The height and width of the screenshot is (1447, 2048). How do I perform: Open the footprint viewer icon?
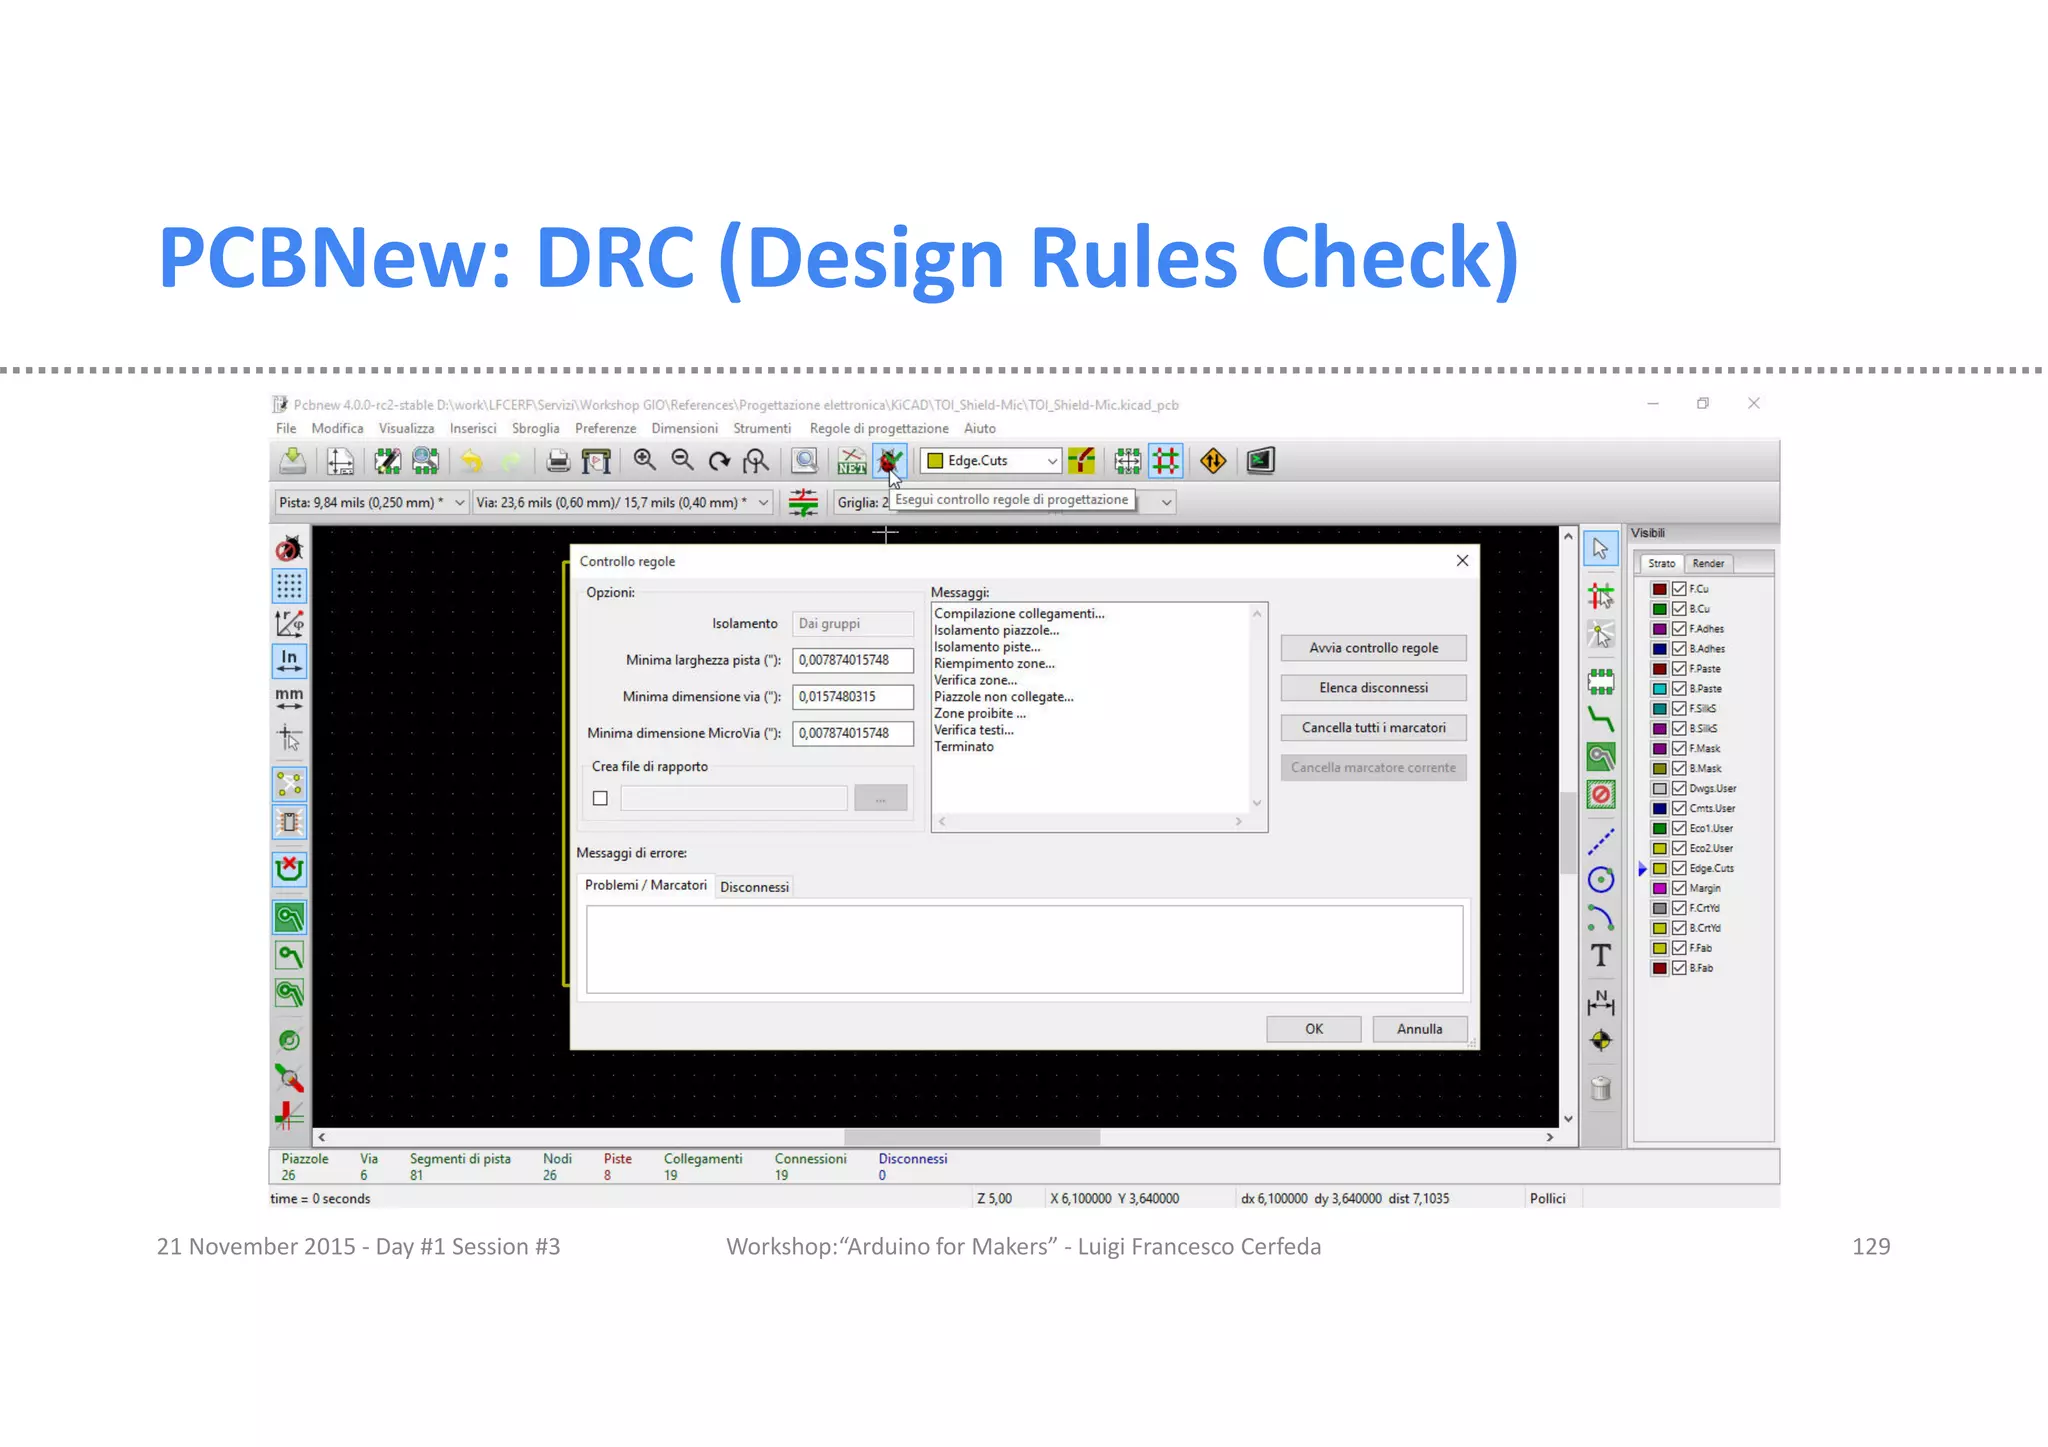[x=425, y=461]
